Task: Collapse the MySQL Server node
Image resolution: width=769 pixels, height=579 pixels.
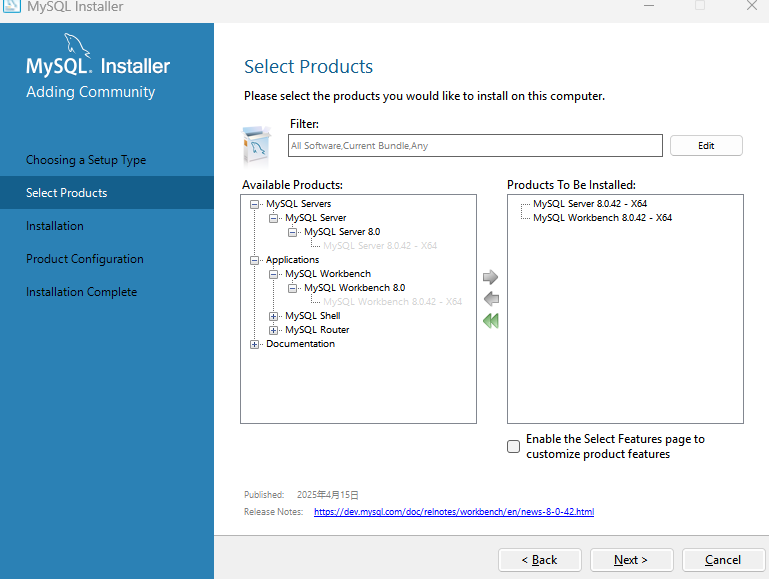Action: [x=273, y=218]
